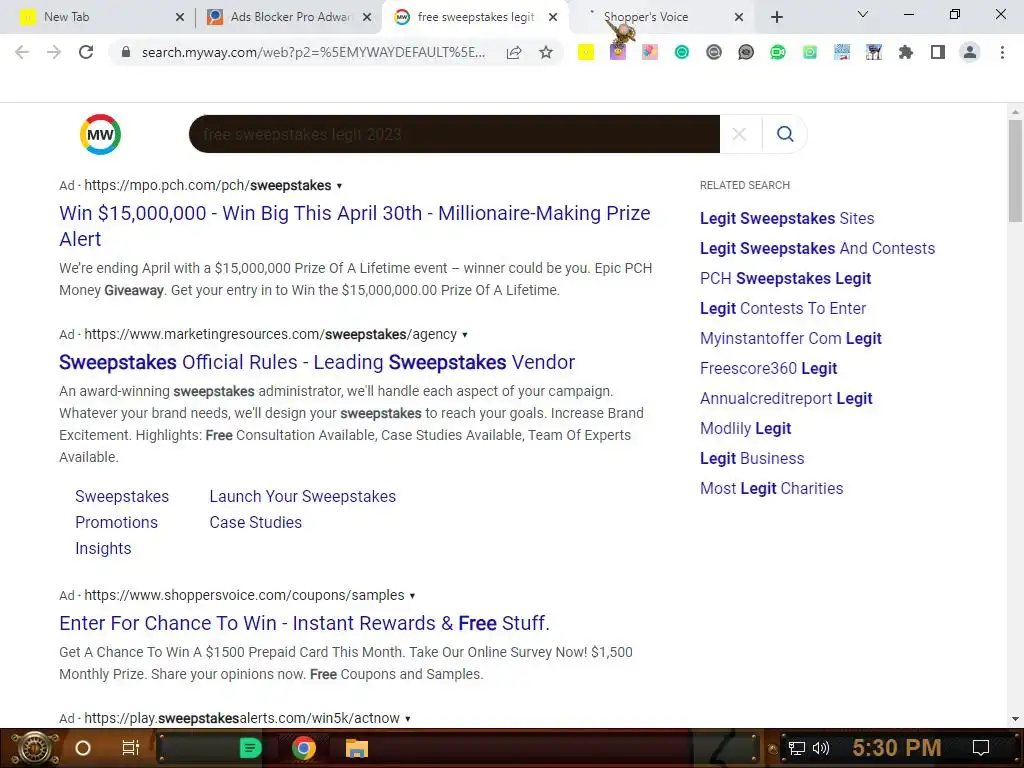
Task: Click Insights sitelink
Action: (103, 549)
